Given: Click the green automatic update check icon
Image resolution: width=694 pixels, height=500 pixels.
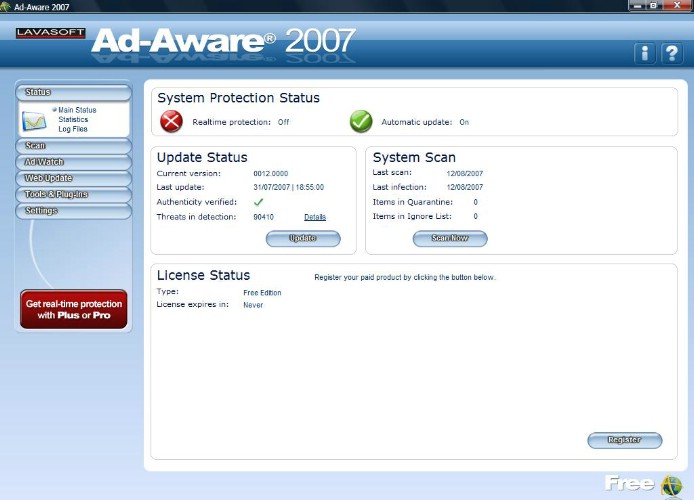Looking at the screenshot, I should 361,122.
